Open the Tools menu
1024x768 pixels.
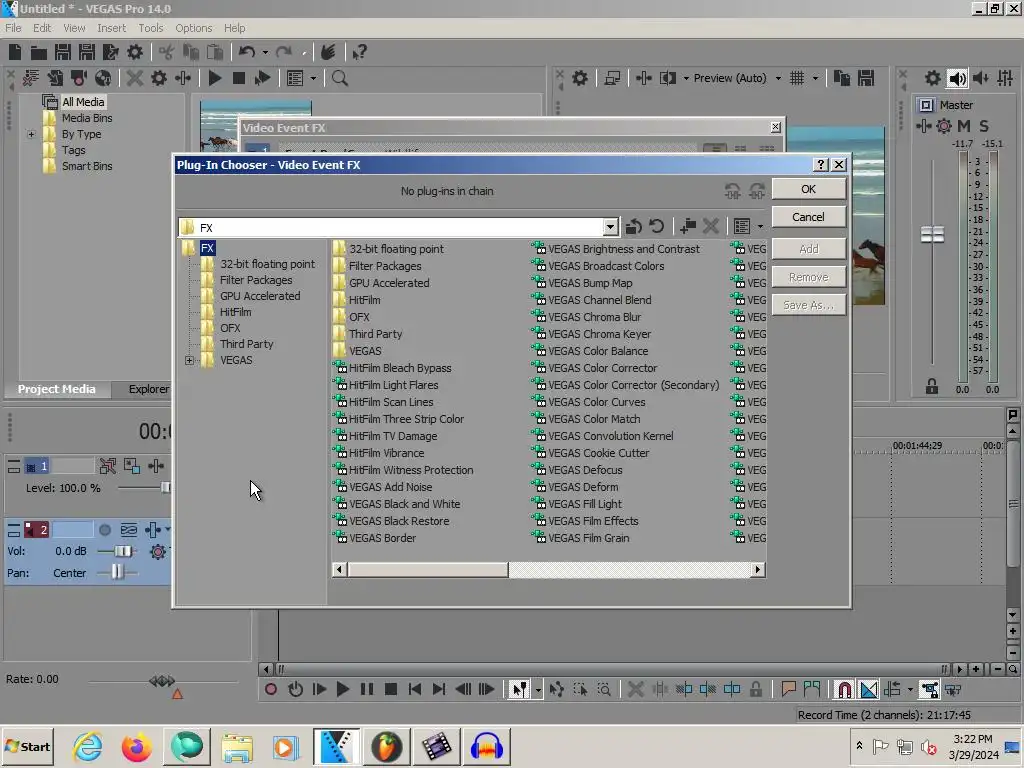pos(150,28)
